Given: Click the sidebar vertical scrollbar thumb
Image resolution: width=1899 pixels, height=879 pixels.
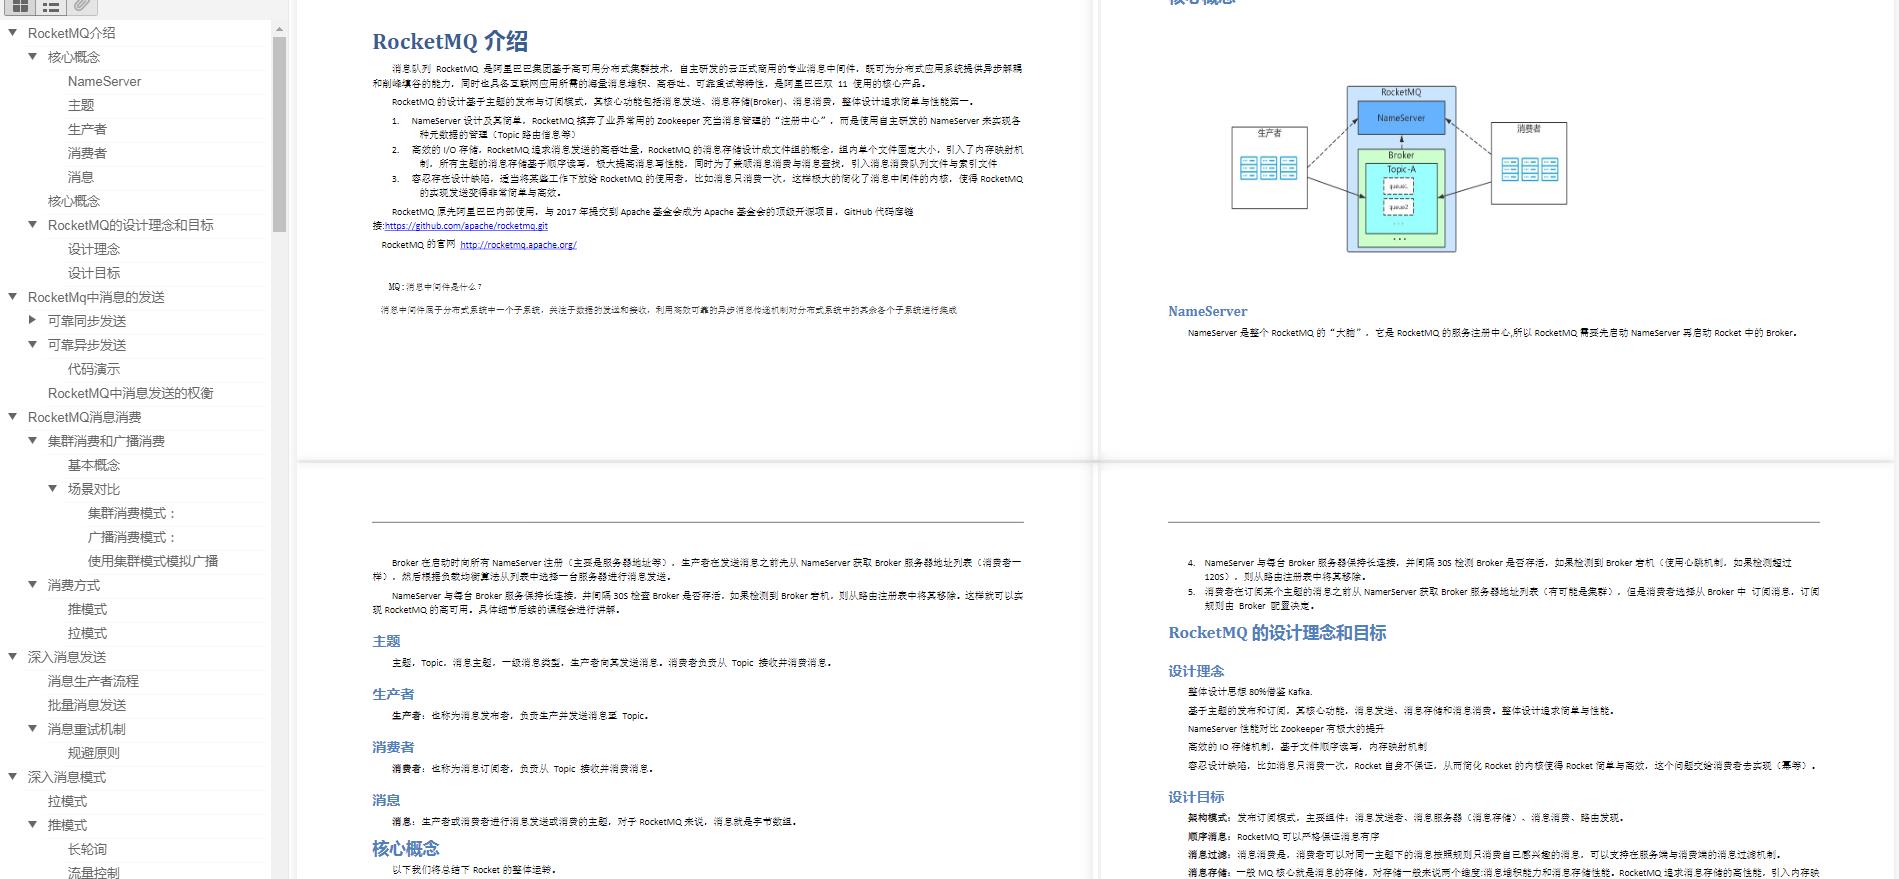Looking at the screenshot, I should click(279, 135).
